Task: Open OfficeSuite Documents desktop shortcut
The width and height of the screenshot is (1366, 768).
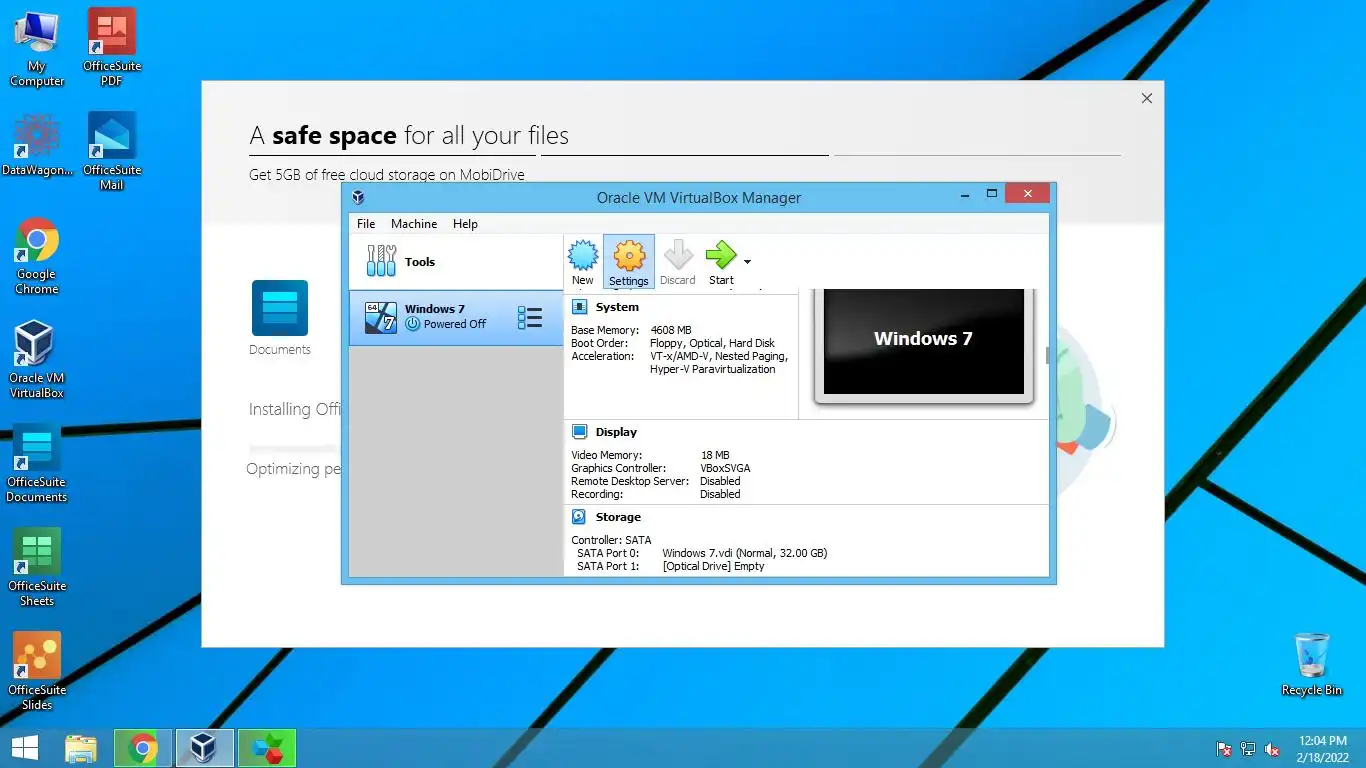Action: pos(37,464)
